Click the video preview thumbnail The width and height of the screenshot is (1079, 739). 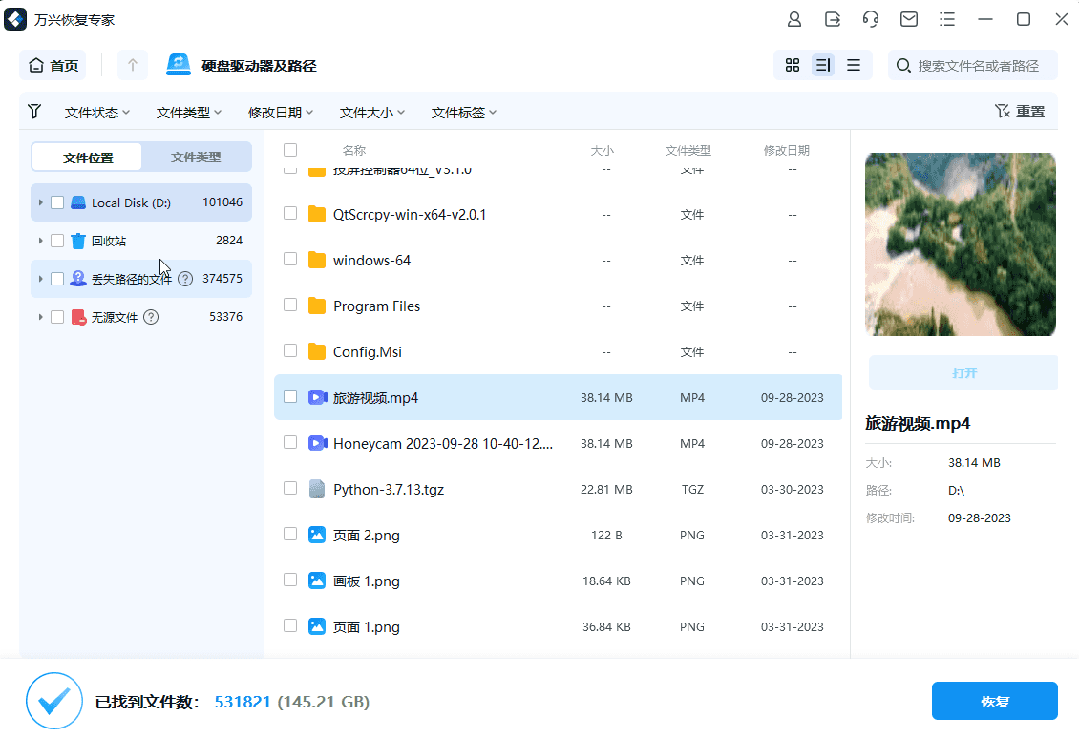tap(960, 244)
